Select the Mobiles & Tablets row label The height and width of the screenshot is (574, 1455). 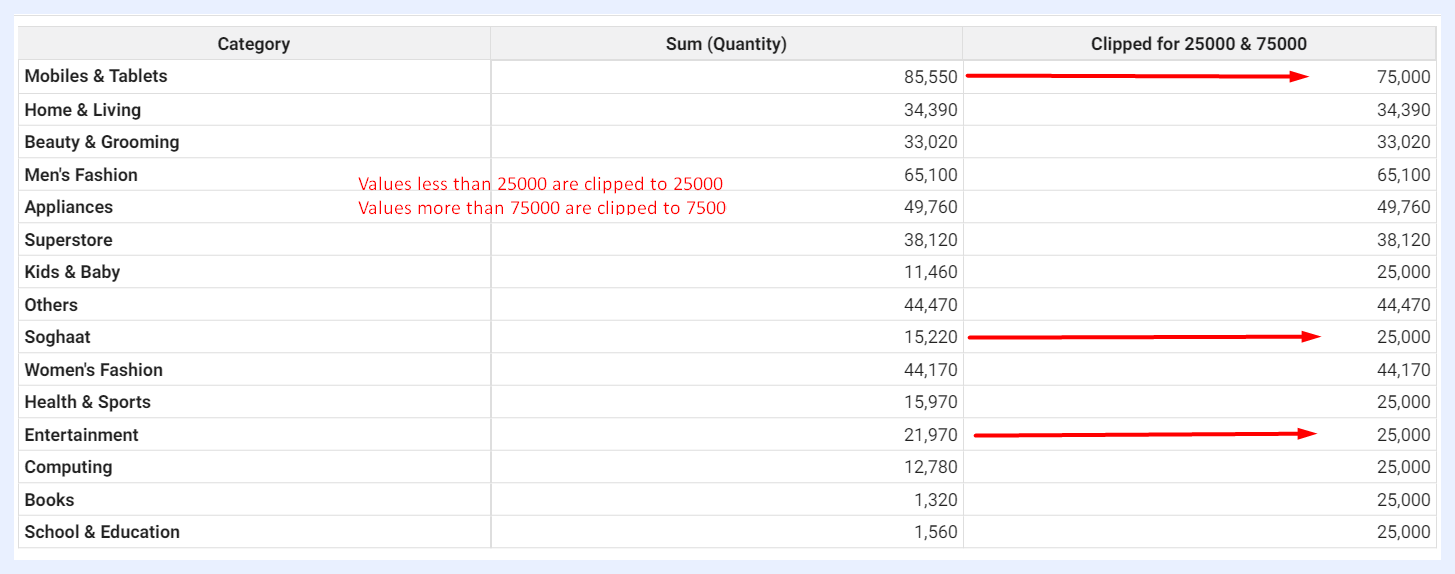point(96,76)
